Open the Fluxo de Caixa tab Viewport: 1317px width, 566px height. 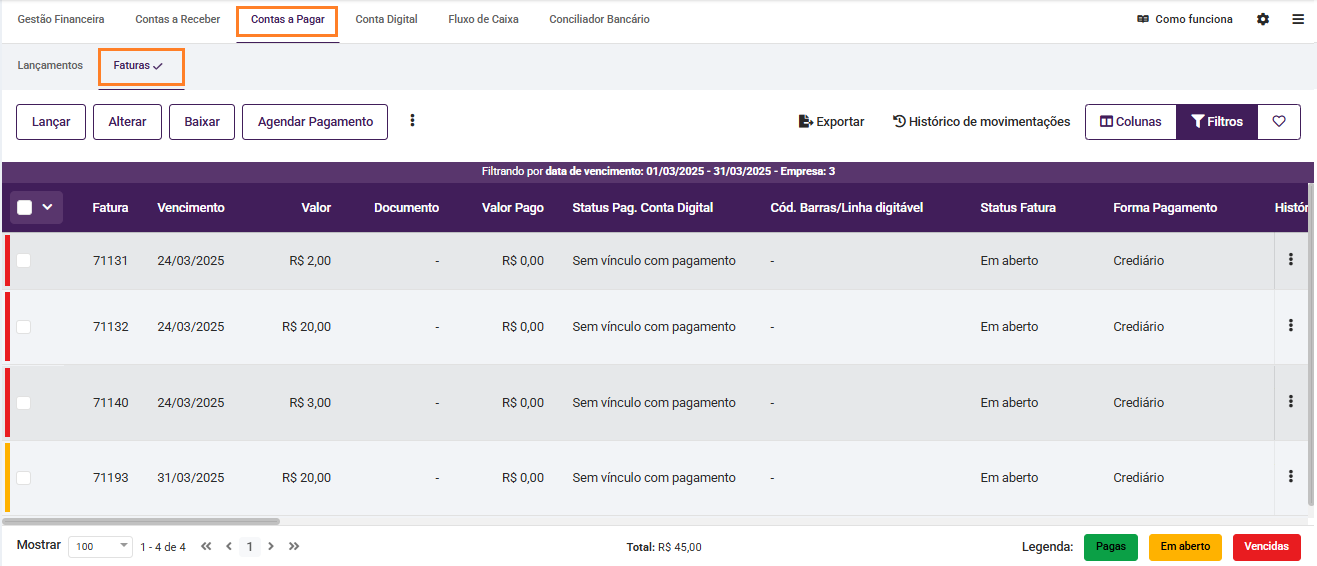pyautogui.click(x=483, y=19)
